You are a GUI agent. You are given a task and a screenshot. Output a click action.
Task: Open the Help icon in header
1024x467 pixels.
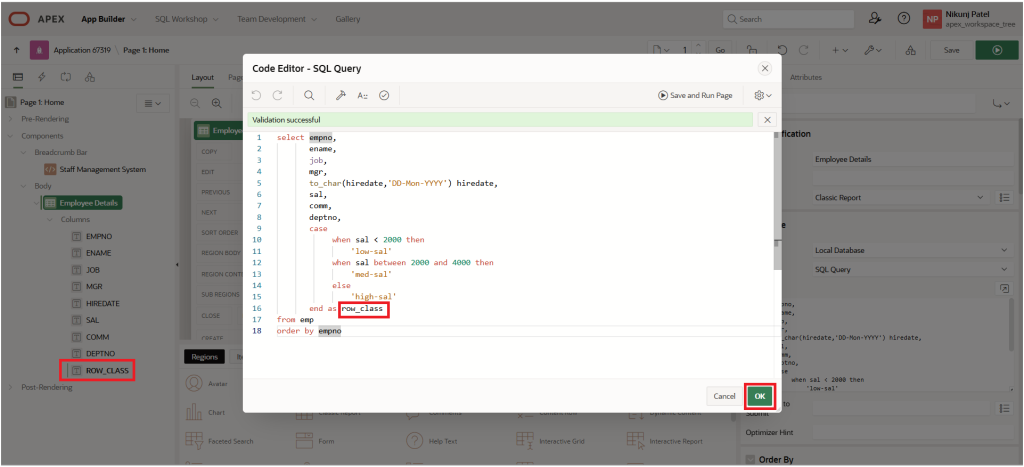coord(903,19)
